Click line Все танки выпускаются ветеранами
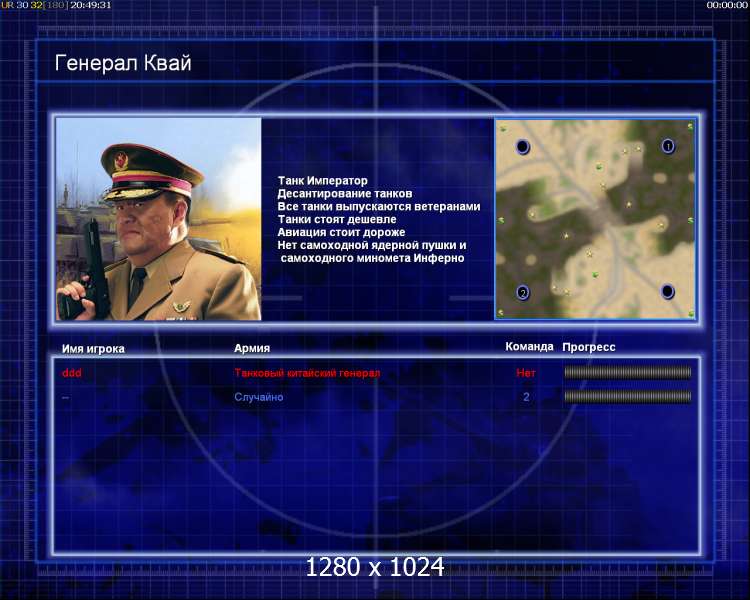 pos(379,207)
